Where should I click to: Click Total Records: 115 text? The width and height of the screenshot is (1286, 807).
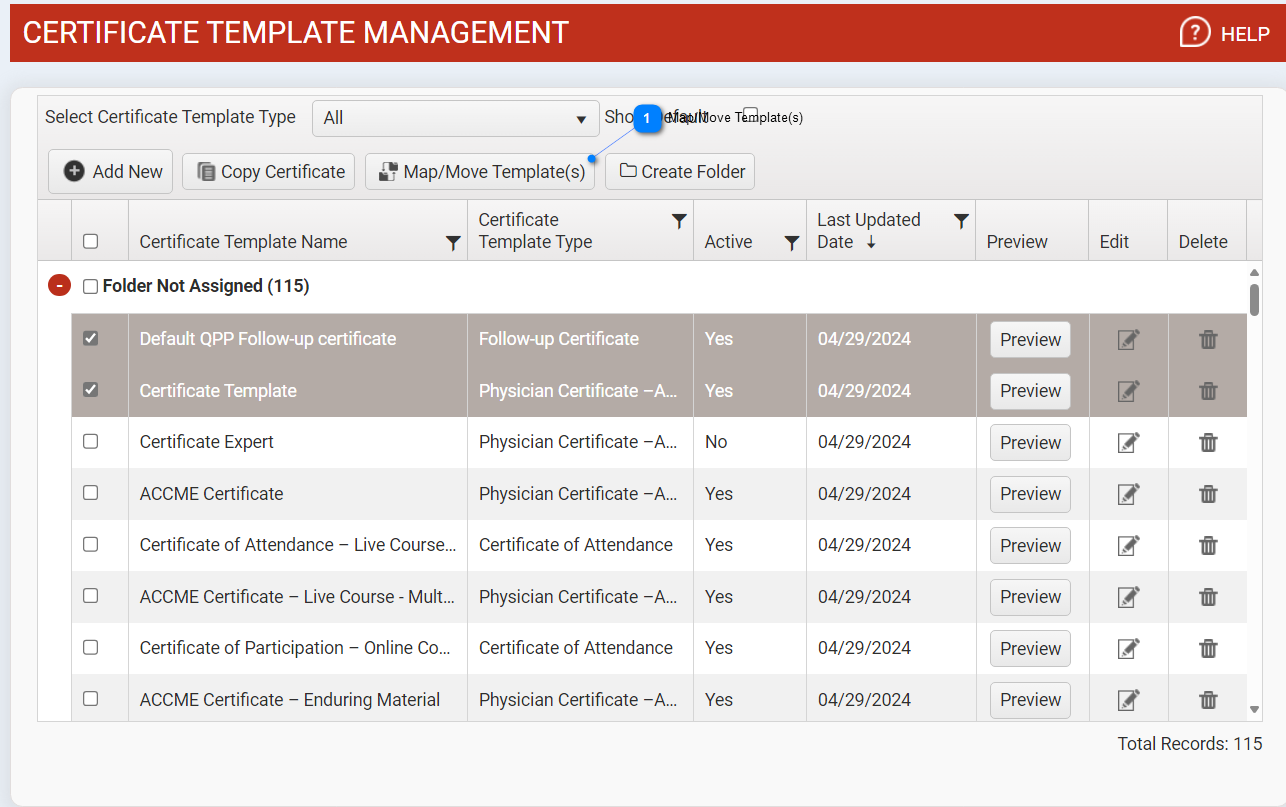1190,744
